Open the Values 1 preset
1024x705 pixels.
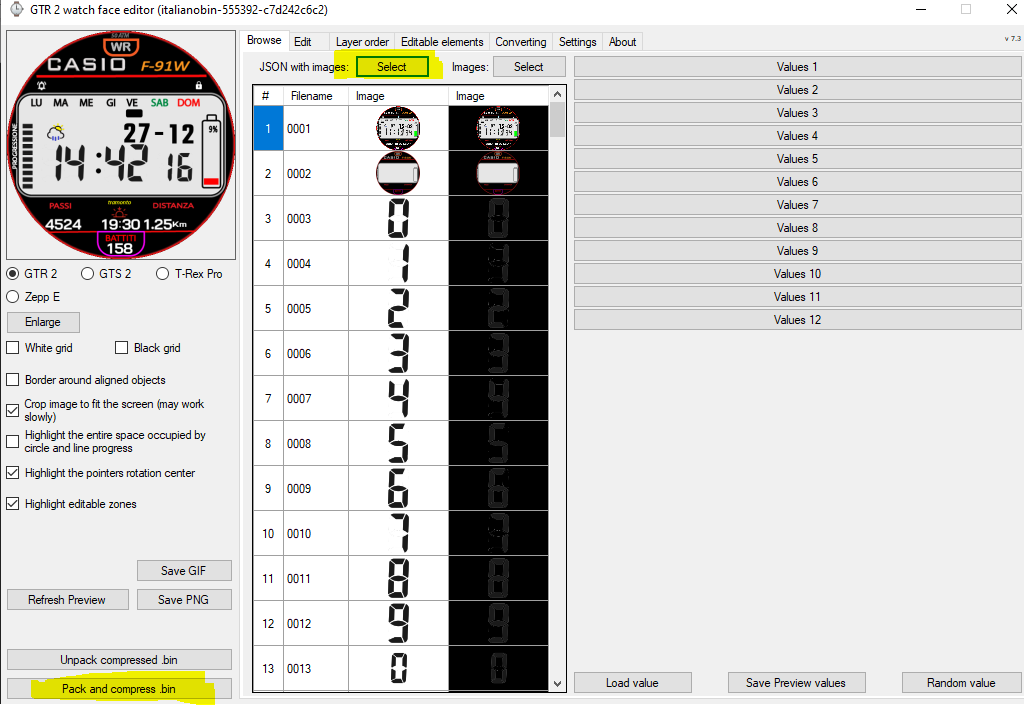coord(797,67)
